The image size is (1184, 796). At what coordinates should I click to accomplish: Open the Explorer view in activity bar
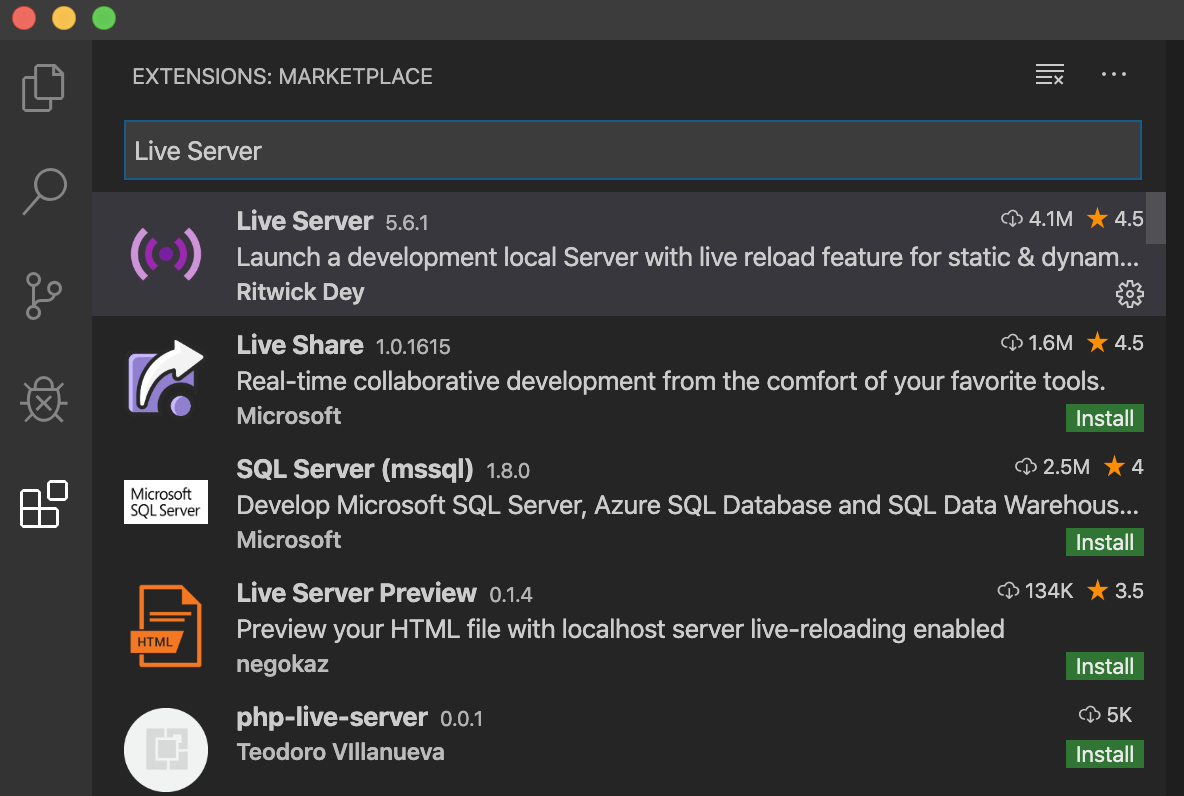(x=43, y=88)
